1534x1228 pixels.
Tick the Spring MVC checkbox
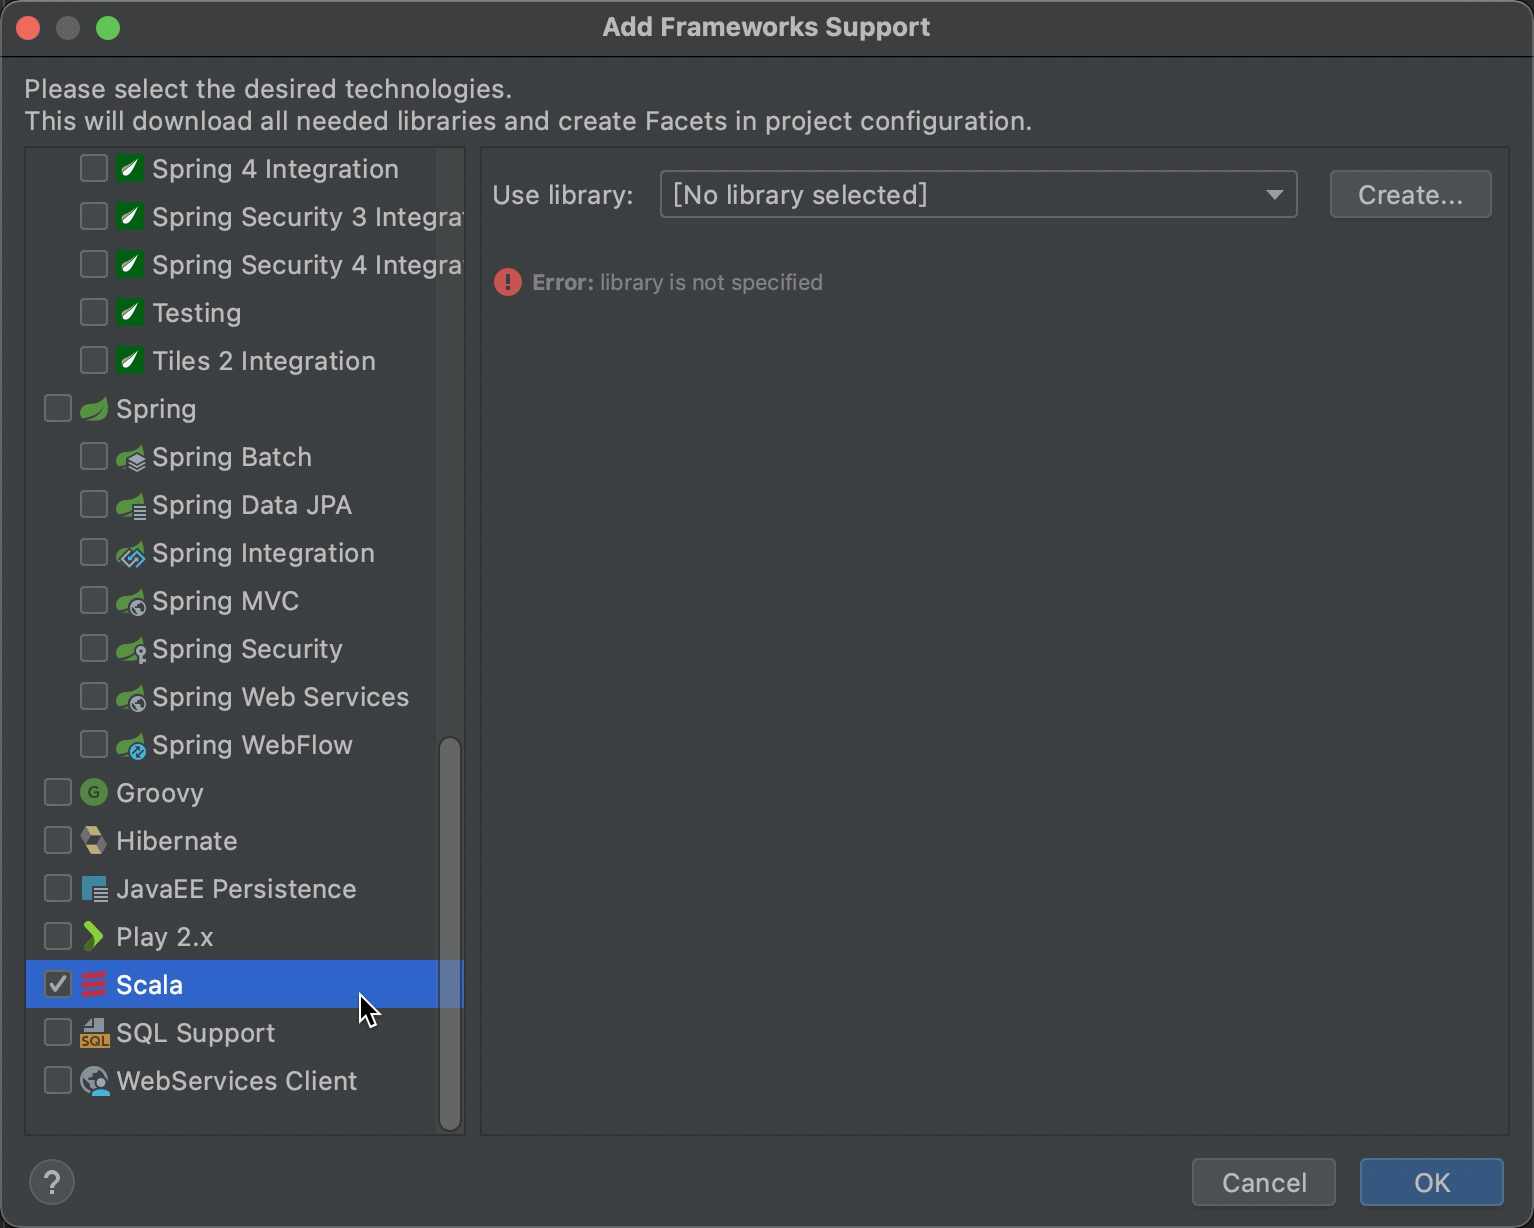coord(94,601)
